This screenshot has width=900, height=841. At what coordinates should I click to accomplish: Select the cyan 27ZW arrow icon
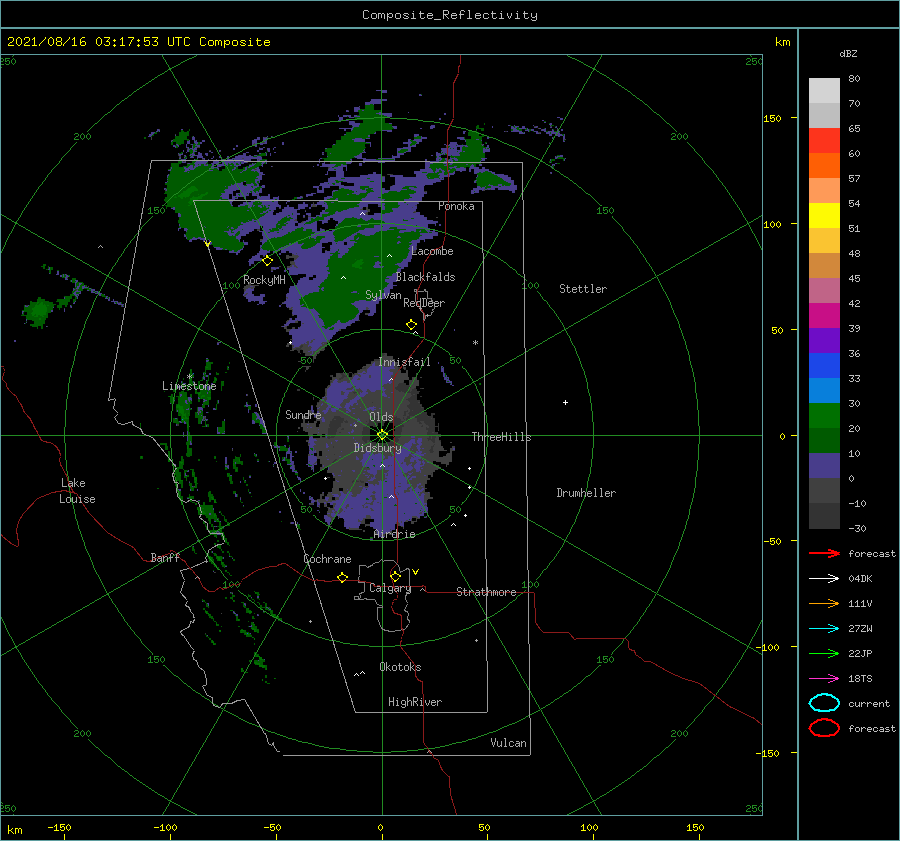tap(824, 629)
